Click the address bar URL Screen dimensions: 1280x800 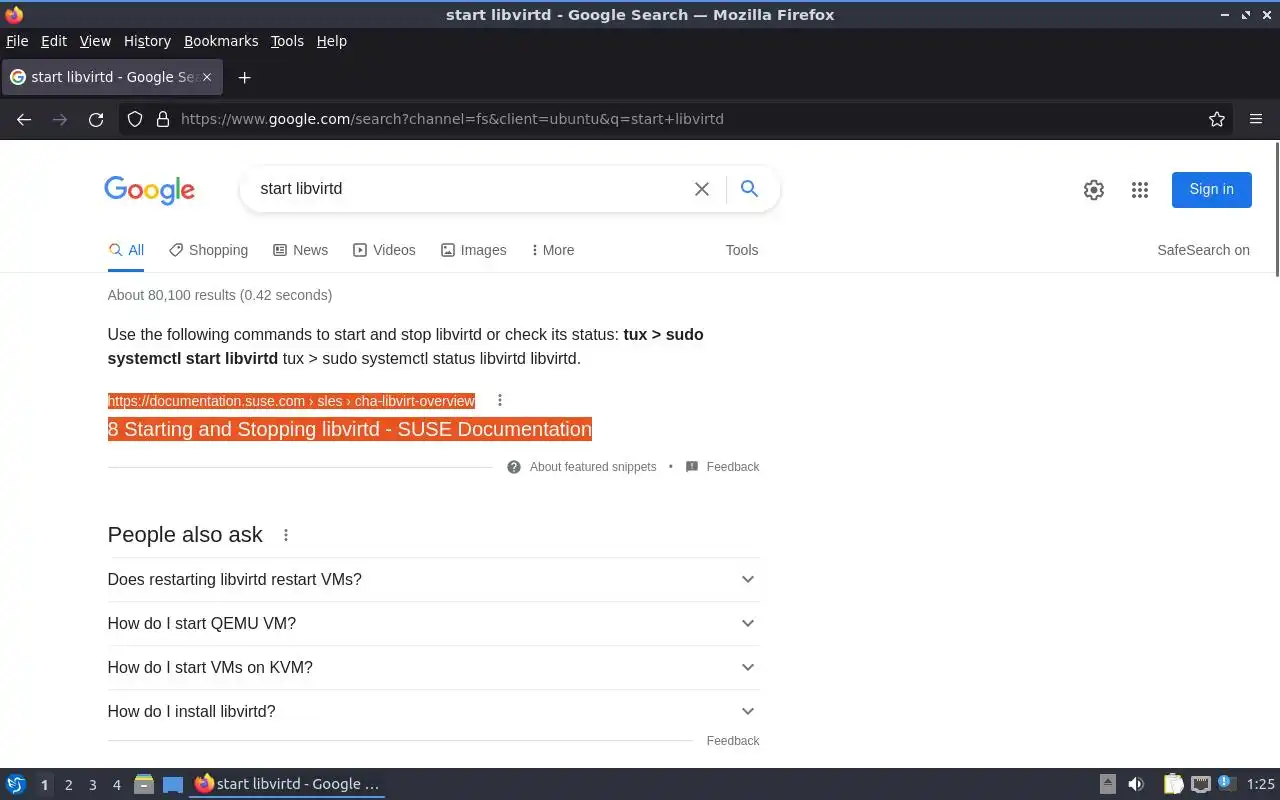tap(452, 119)
